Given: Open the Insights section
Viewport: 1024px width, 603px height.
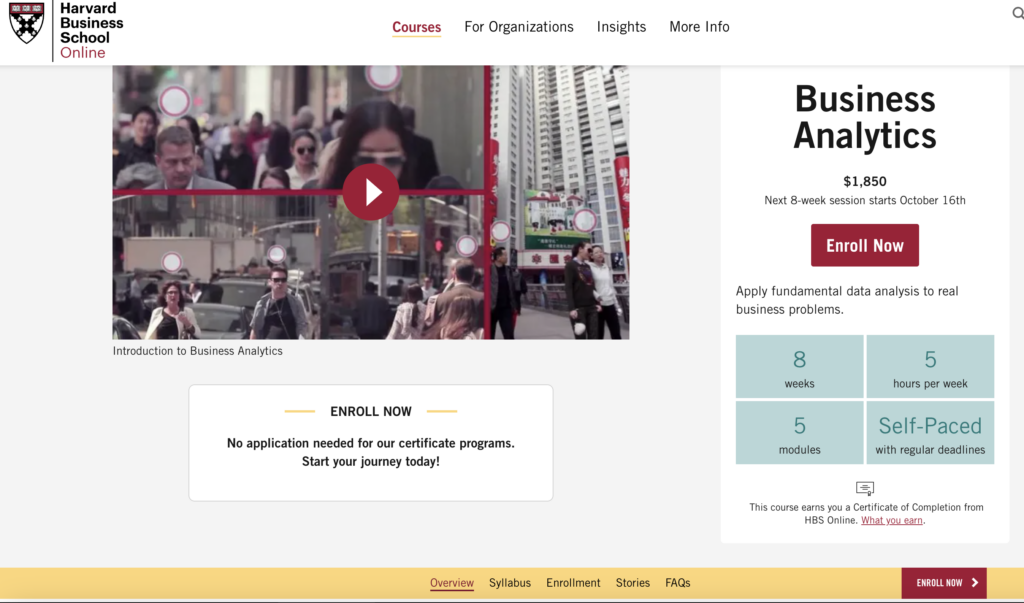Looking at the screenshot, I should click(621, 27).
